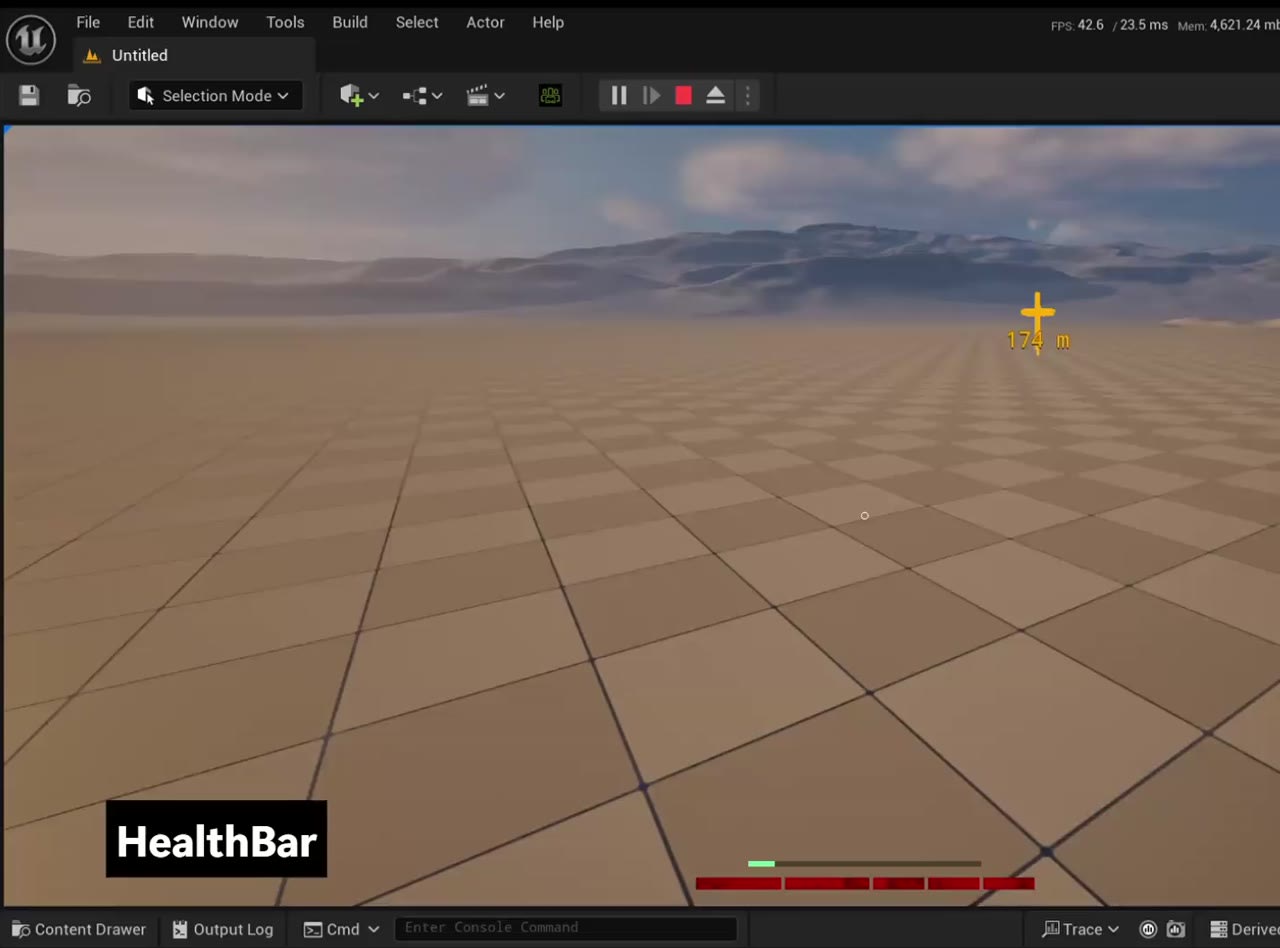
Task: Focus the Enter Console Command field
Action: tap(566, 928)
